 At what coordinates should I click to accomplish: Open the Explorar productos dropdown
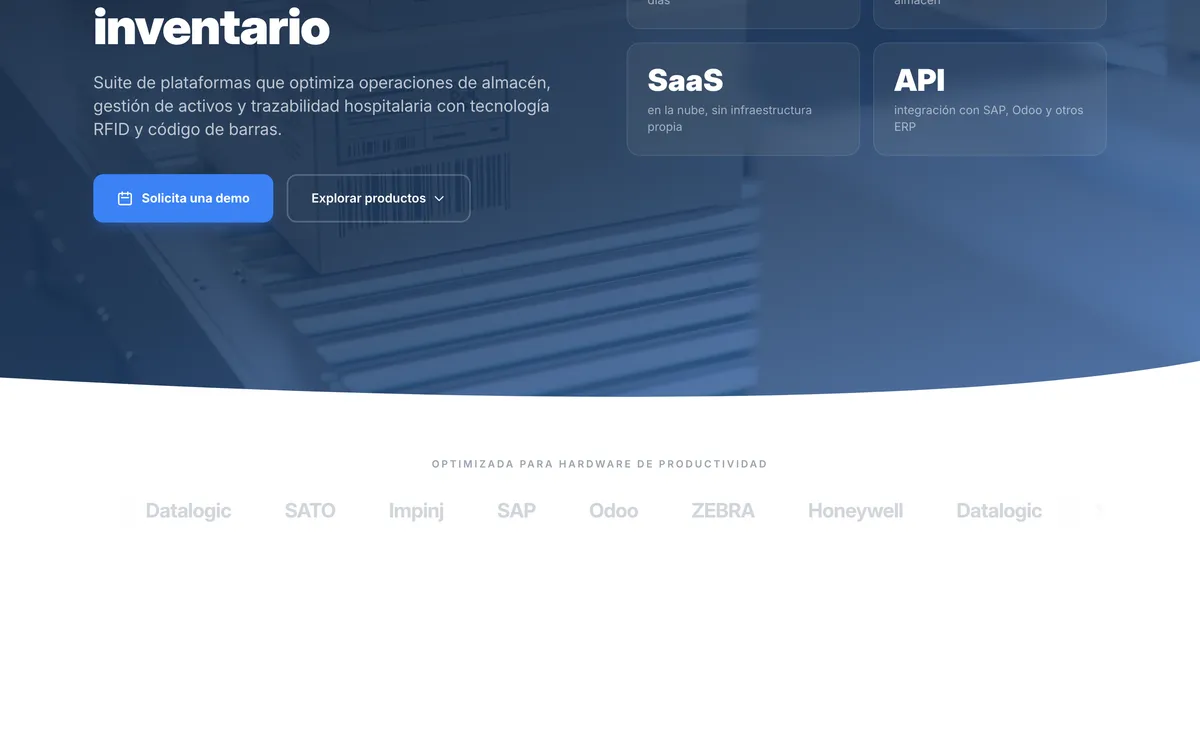point(378,198)
